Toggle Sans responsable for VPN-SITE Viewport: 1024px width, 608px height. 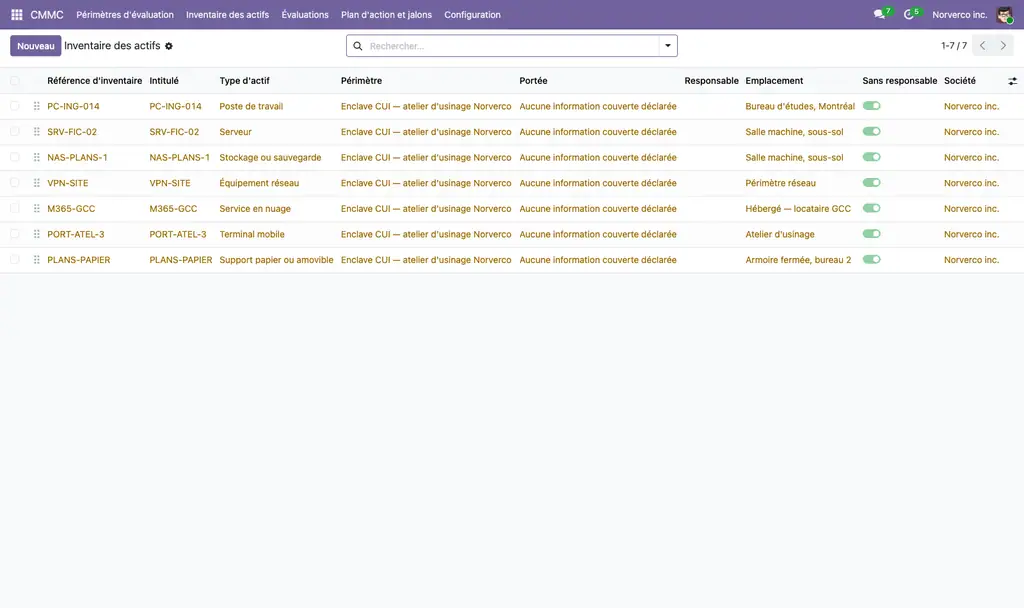871,182
